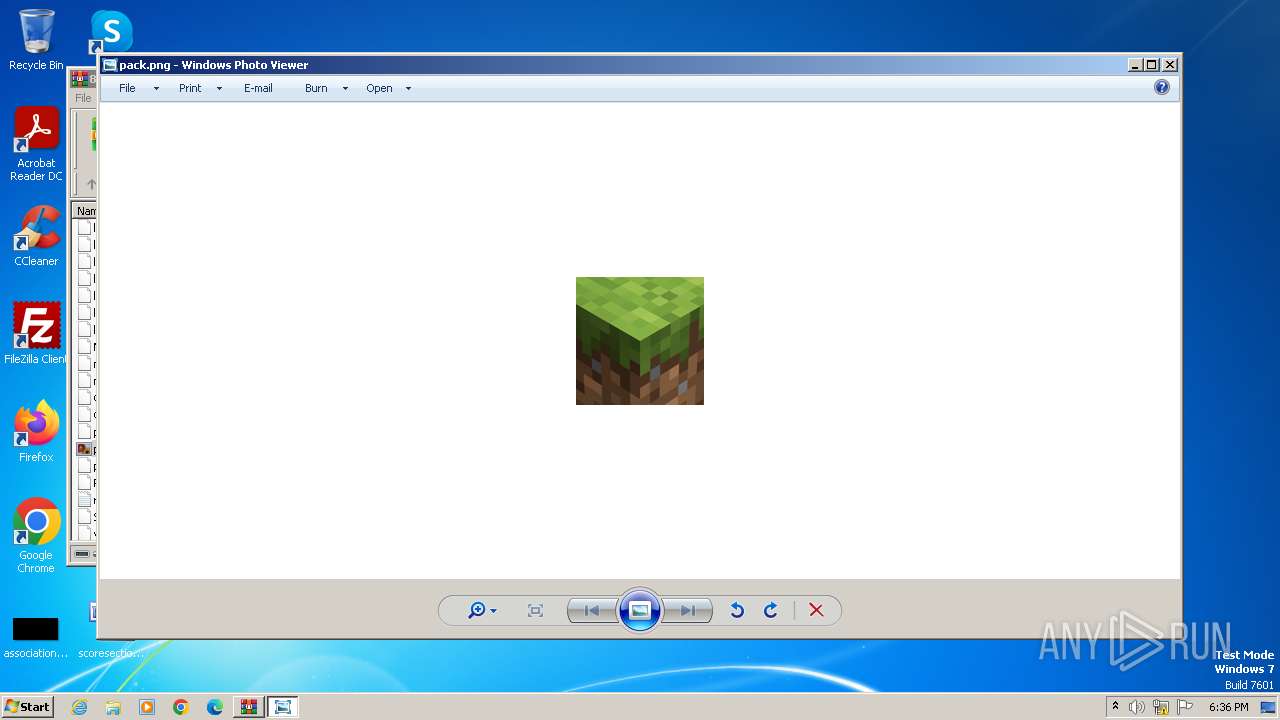This screenshot has width=1280, height=720.
Task: Show hidden tray icons arrow
Action: tap(1115, 706)
